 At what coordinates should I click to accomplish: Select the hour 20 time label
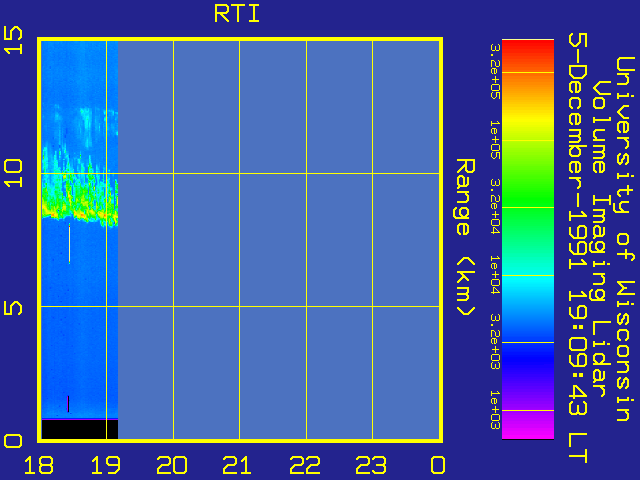(x=172, y=465)
